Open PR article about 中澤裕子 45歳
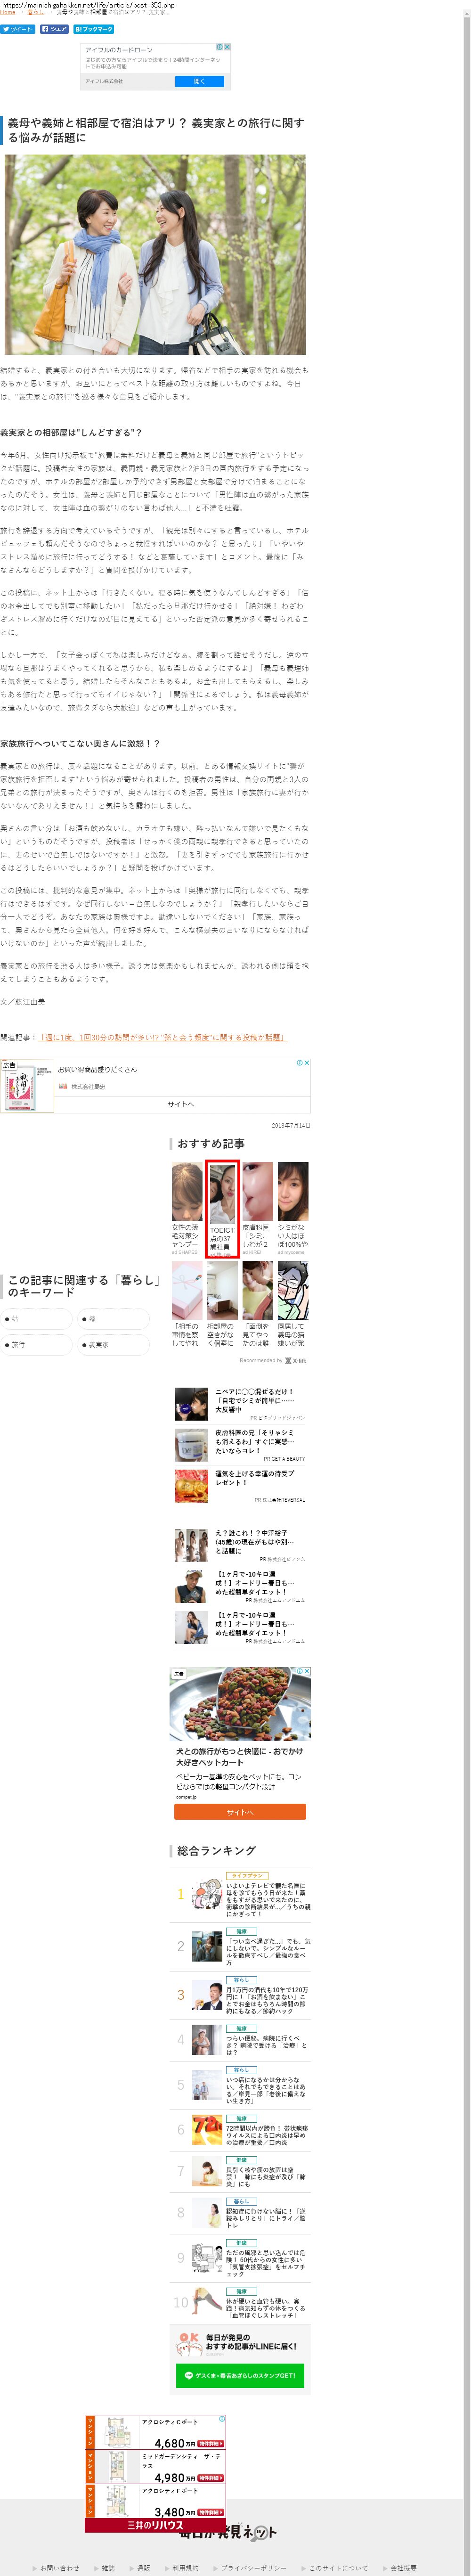The height and width of the screenshot is (2576, 471). point(240,1545)
